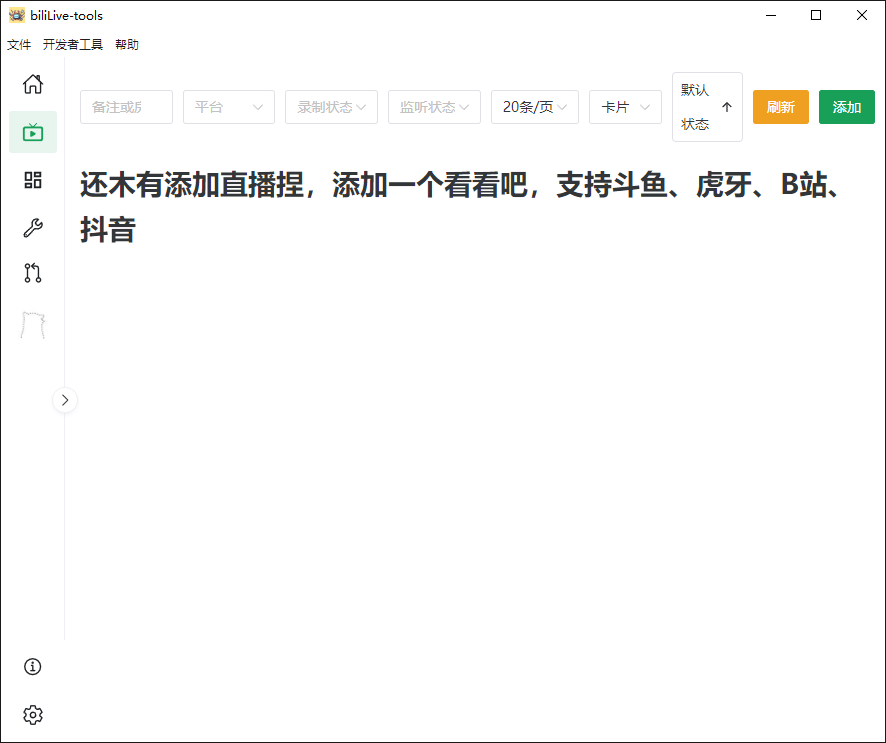This screenshot has width=886, height=743.
Task: Open the 监听状态 dropdown
Action: pos(434,107)
